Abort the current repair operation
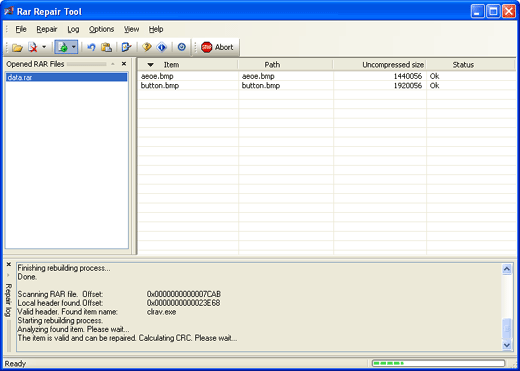 click(217, 47)
